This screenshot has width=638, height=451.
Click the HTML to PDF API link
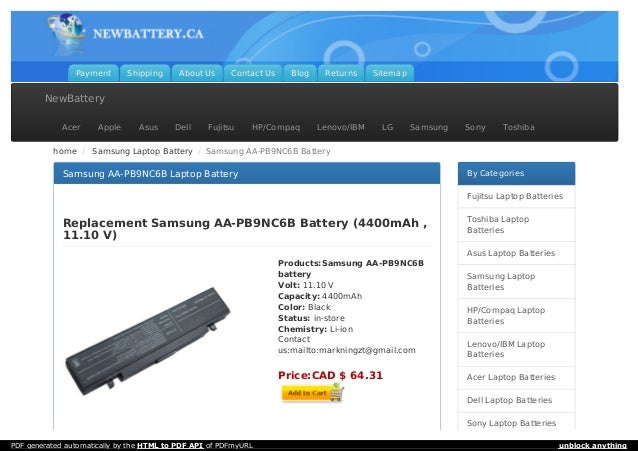pos(170,445)
